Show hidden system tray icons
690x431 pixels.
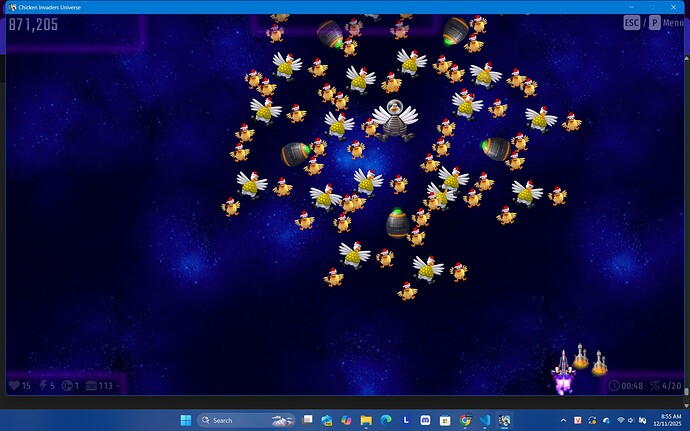[x=563, y=420]
